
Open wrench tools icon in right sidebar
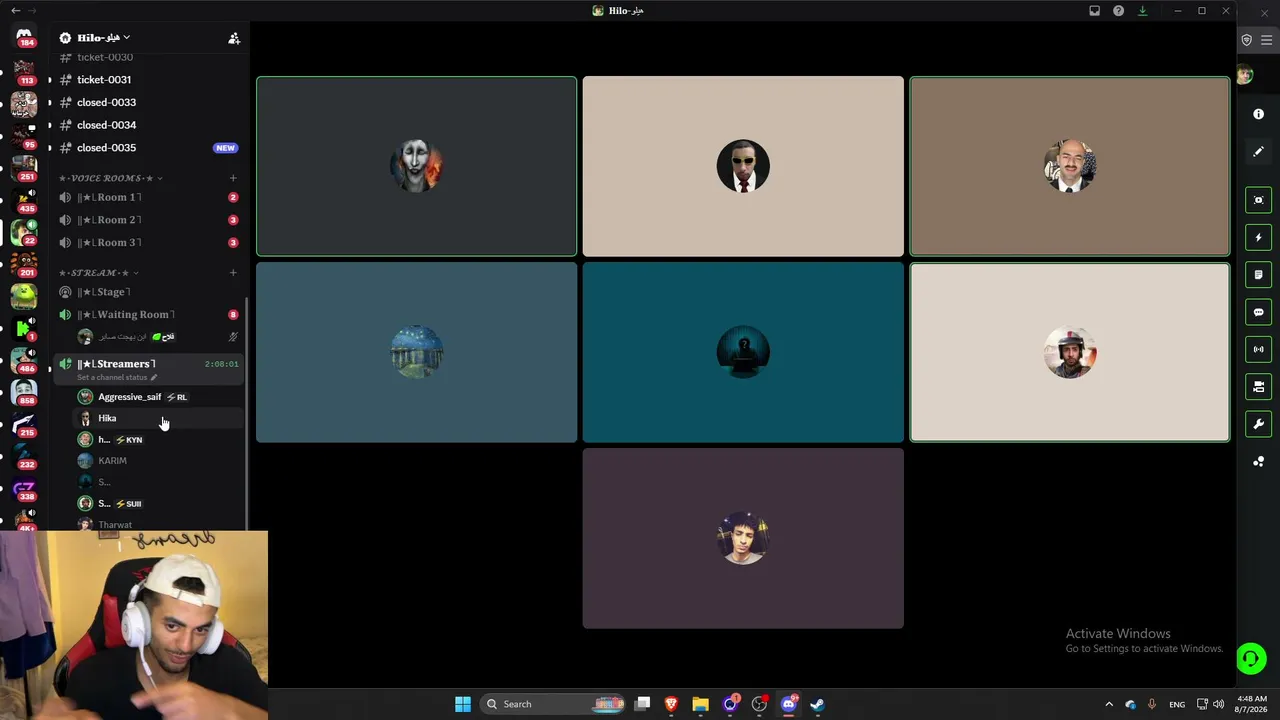coord(1259,424)
